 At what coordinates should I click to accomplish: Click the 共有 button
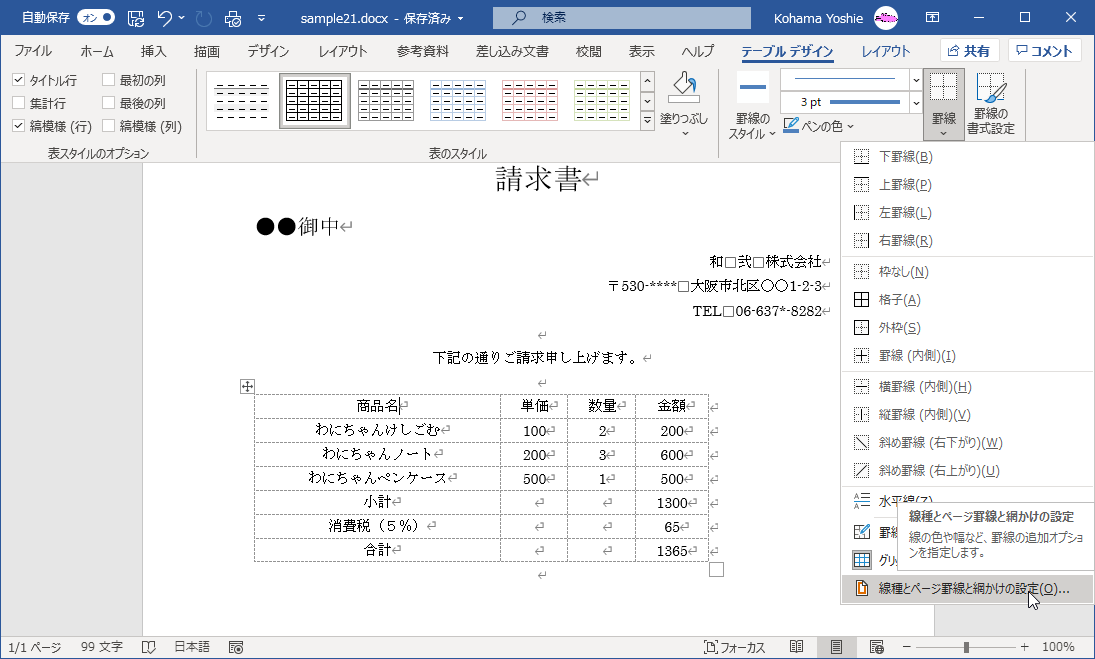[969, 50]
